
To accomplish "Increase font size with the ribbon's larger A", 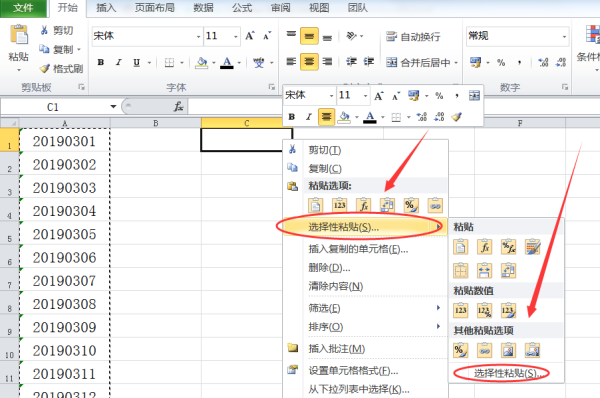I will click(250, 36).
